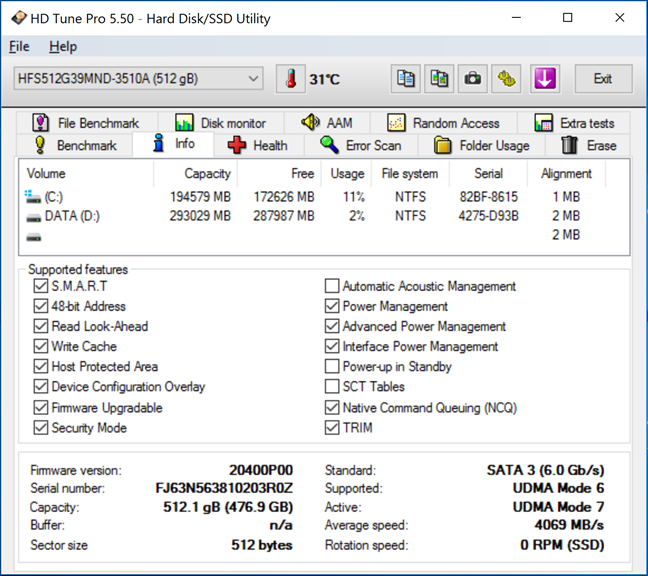Click the Usage column header
Image resolution: width=648 pixels, height=576 pixels.
(x=346, y=174)
